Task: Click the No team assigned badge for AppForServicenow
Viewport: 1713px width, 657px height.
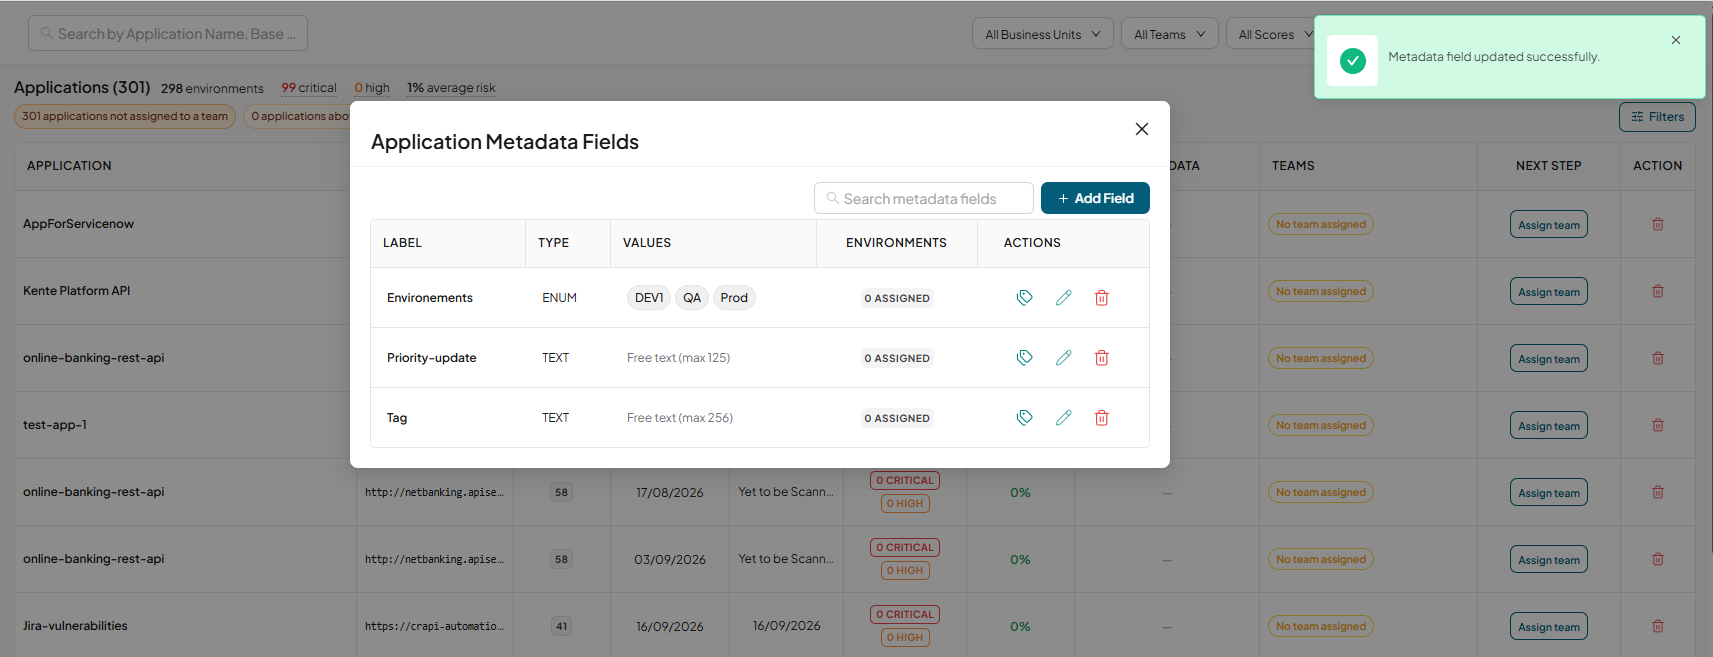Action: (x=1321, y=225)
